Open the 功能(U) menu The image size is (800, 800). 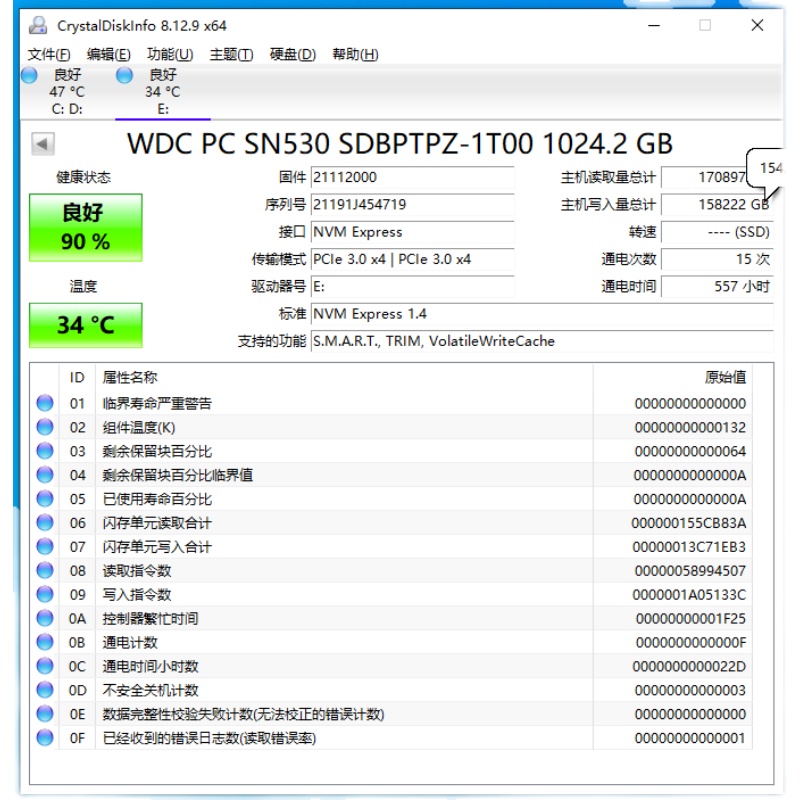(170, 54)
